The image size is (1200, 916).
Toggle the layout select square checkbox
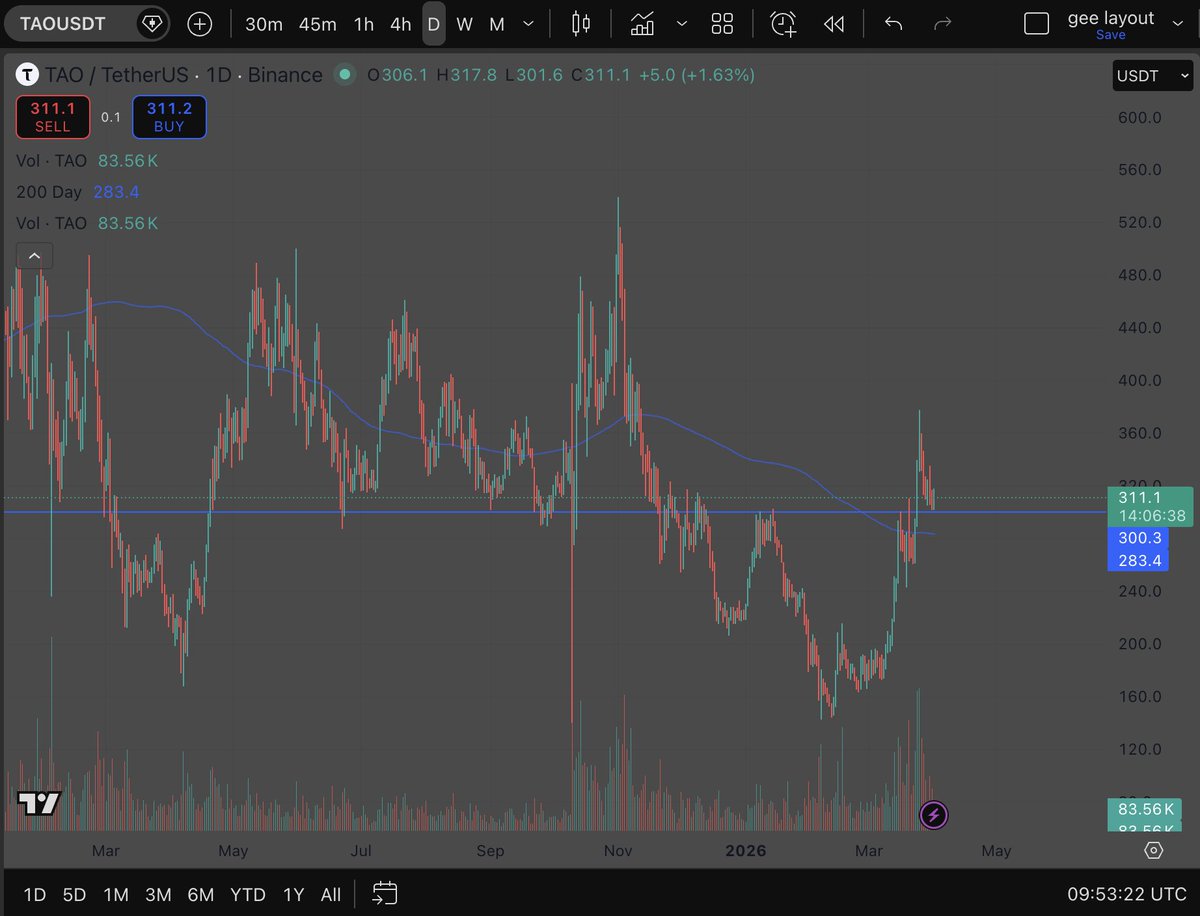click(x=1037, y=24)
